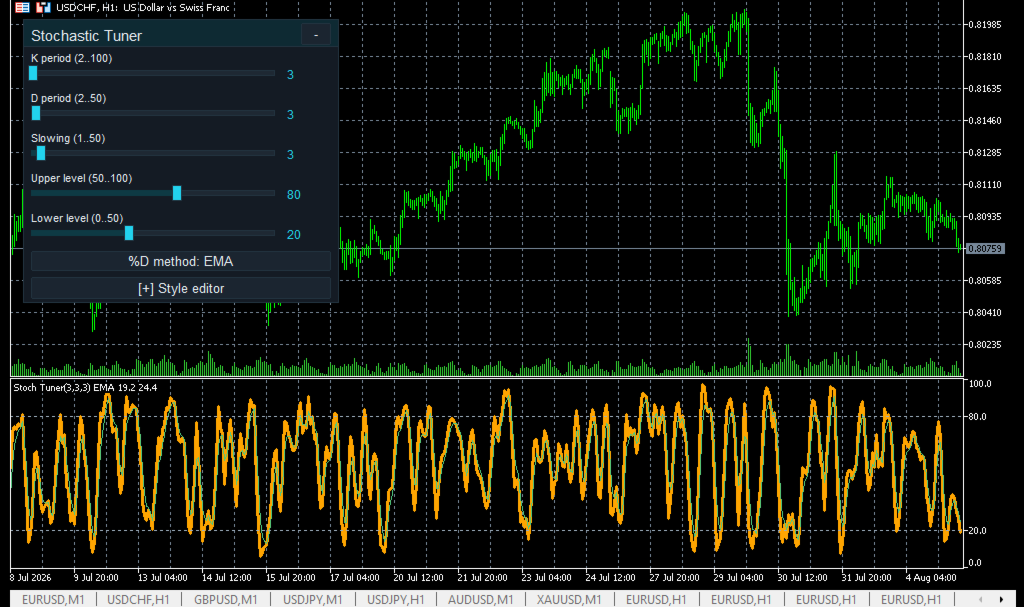Click the Lower level slider handle
The height and width of the screenshot is (607, 1024).
(x=129, y=233)
